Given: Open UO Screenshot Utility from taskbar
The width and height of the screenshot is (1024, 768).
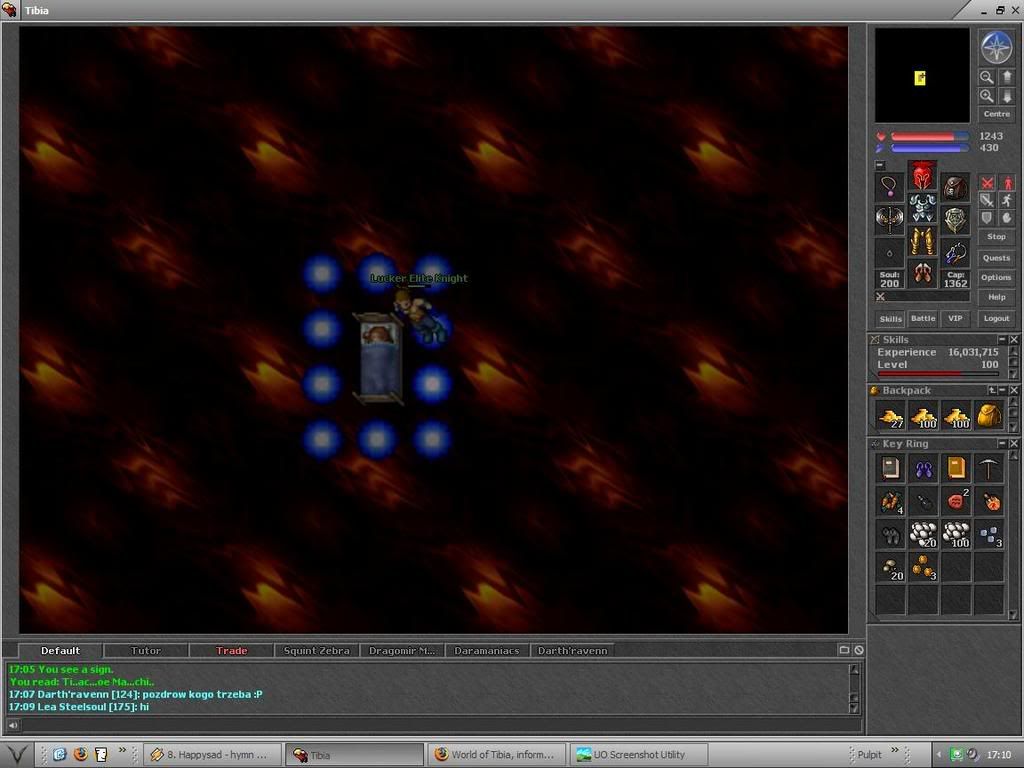Looking at the screenshot, I should 638,754.
